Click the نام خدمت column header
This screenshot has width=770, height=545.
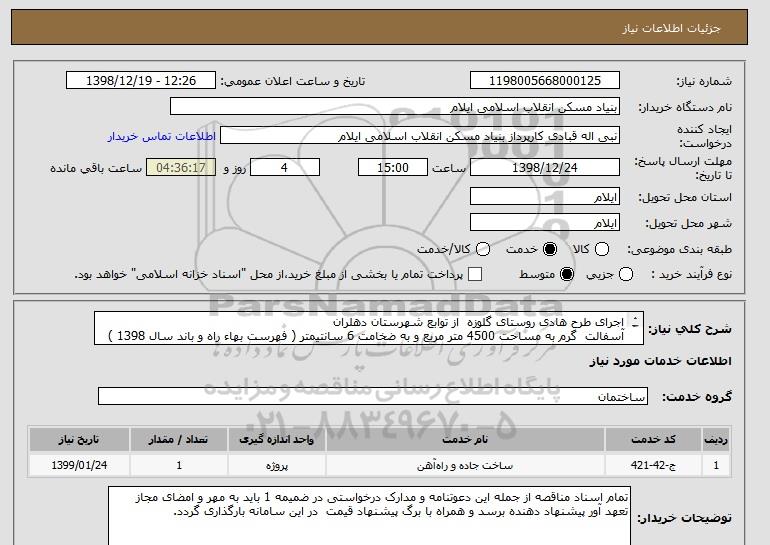465,439
